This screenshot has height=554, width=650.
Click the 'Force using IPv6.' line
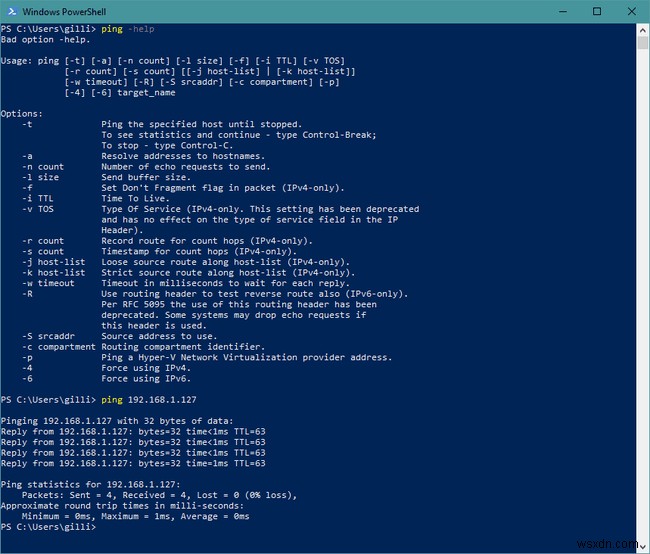[x=146, y=379]
